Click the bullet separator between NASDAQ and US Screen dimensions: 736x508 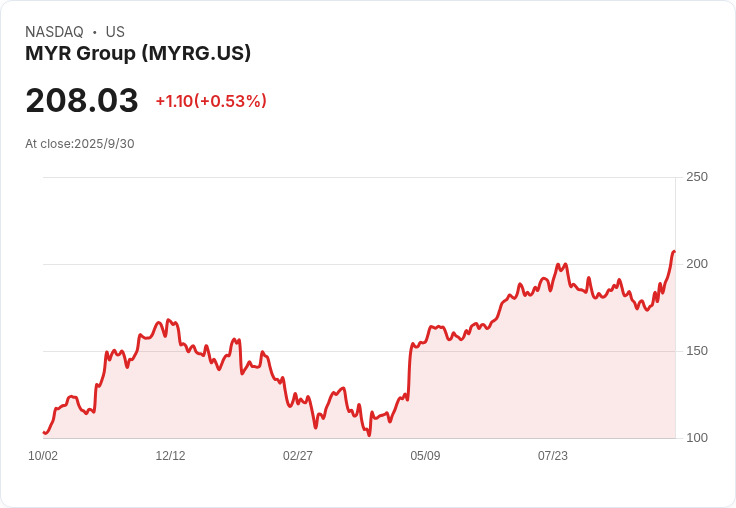click(95, 32)
